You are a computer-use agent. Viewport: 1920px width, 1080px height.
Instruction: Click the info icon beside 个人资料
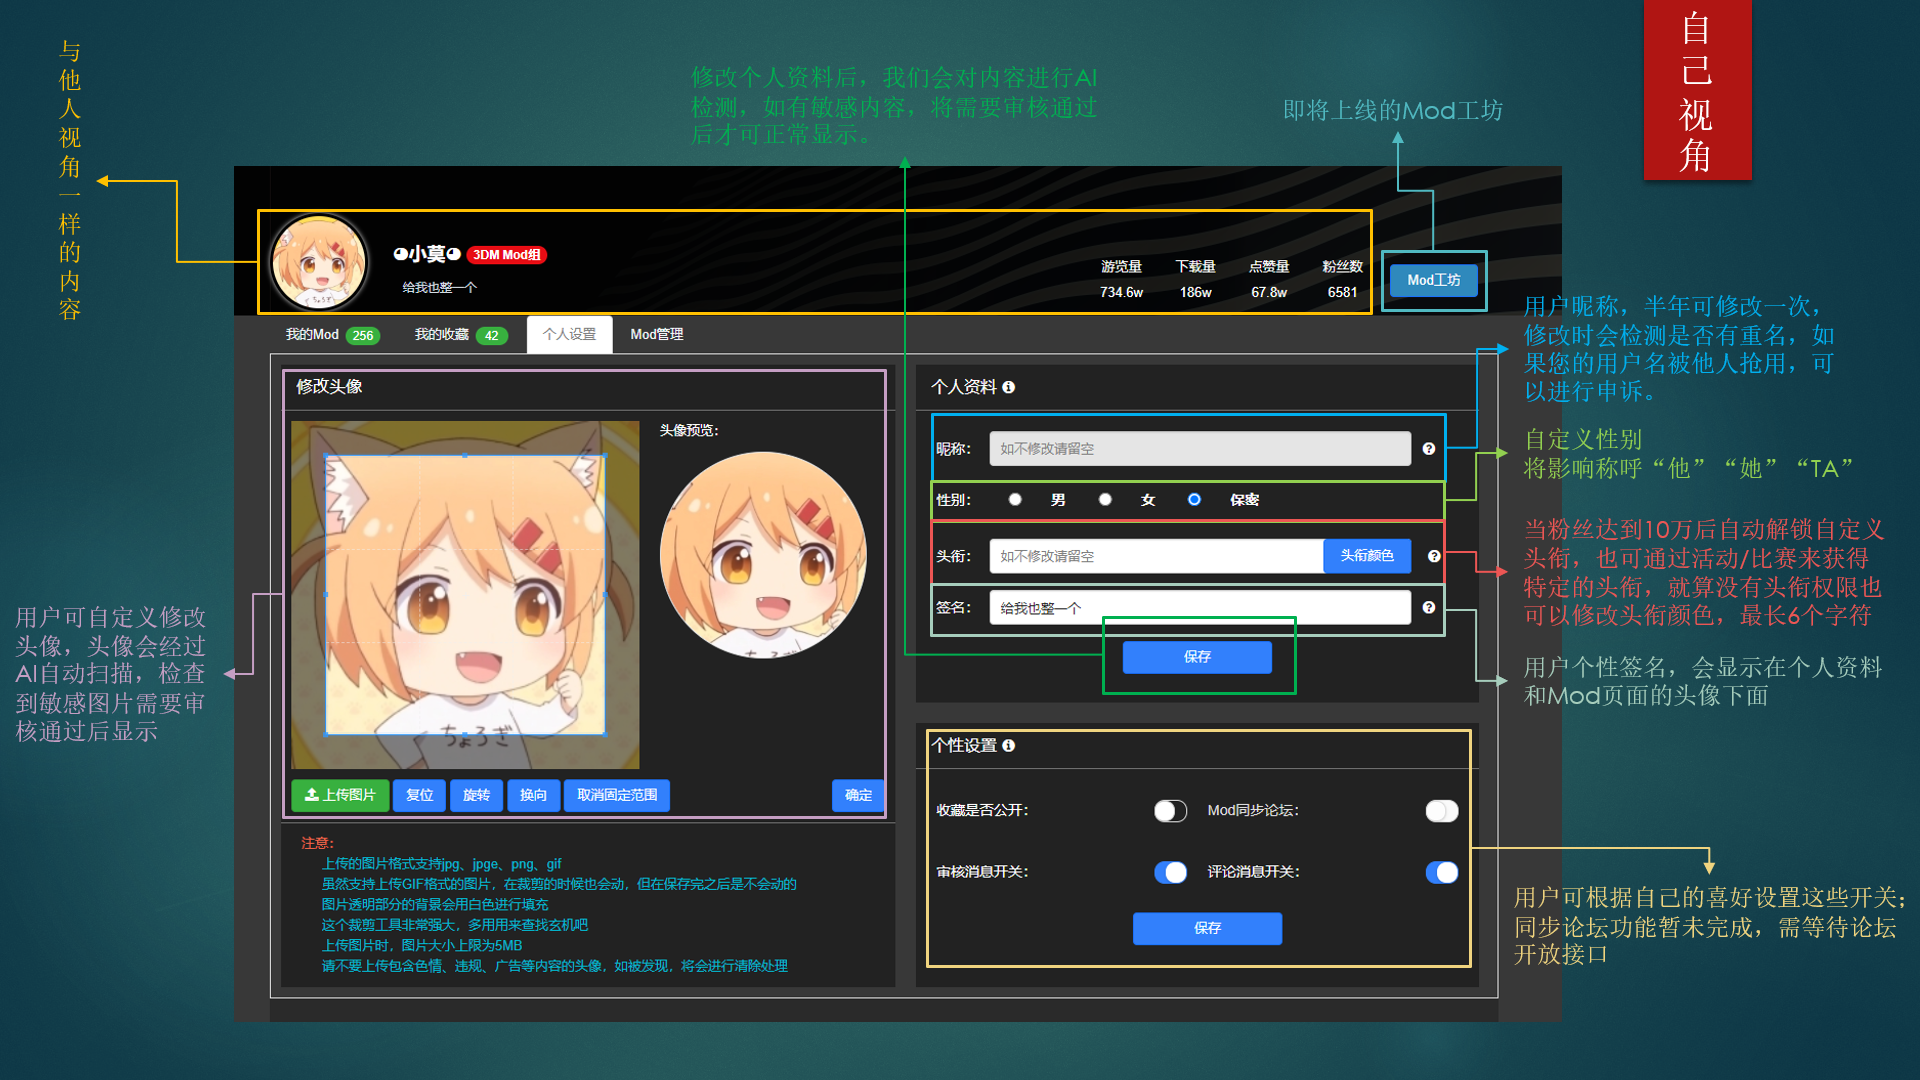click(x=1008, y=387)
